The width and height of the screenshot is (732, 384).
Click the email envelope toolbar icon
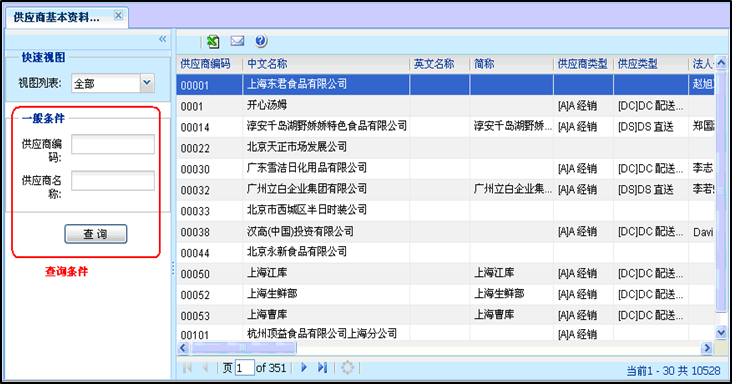click(237, 41)
